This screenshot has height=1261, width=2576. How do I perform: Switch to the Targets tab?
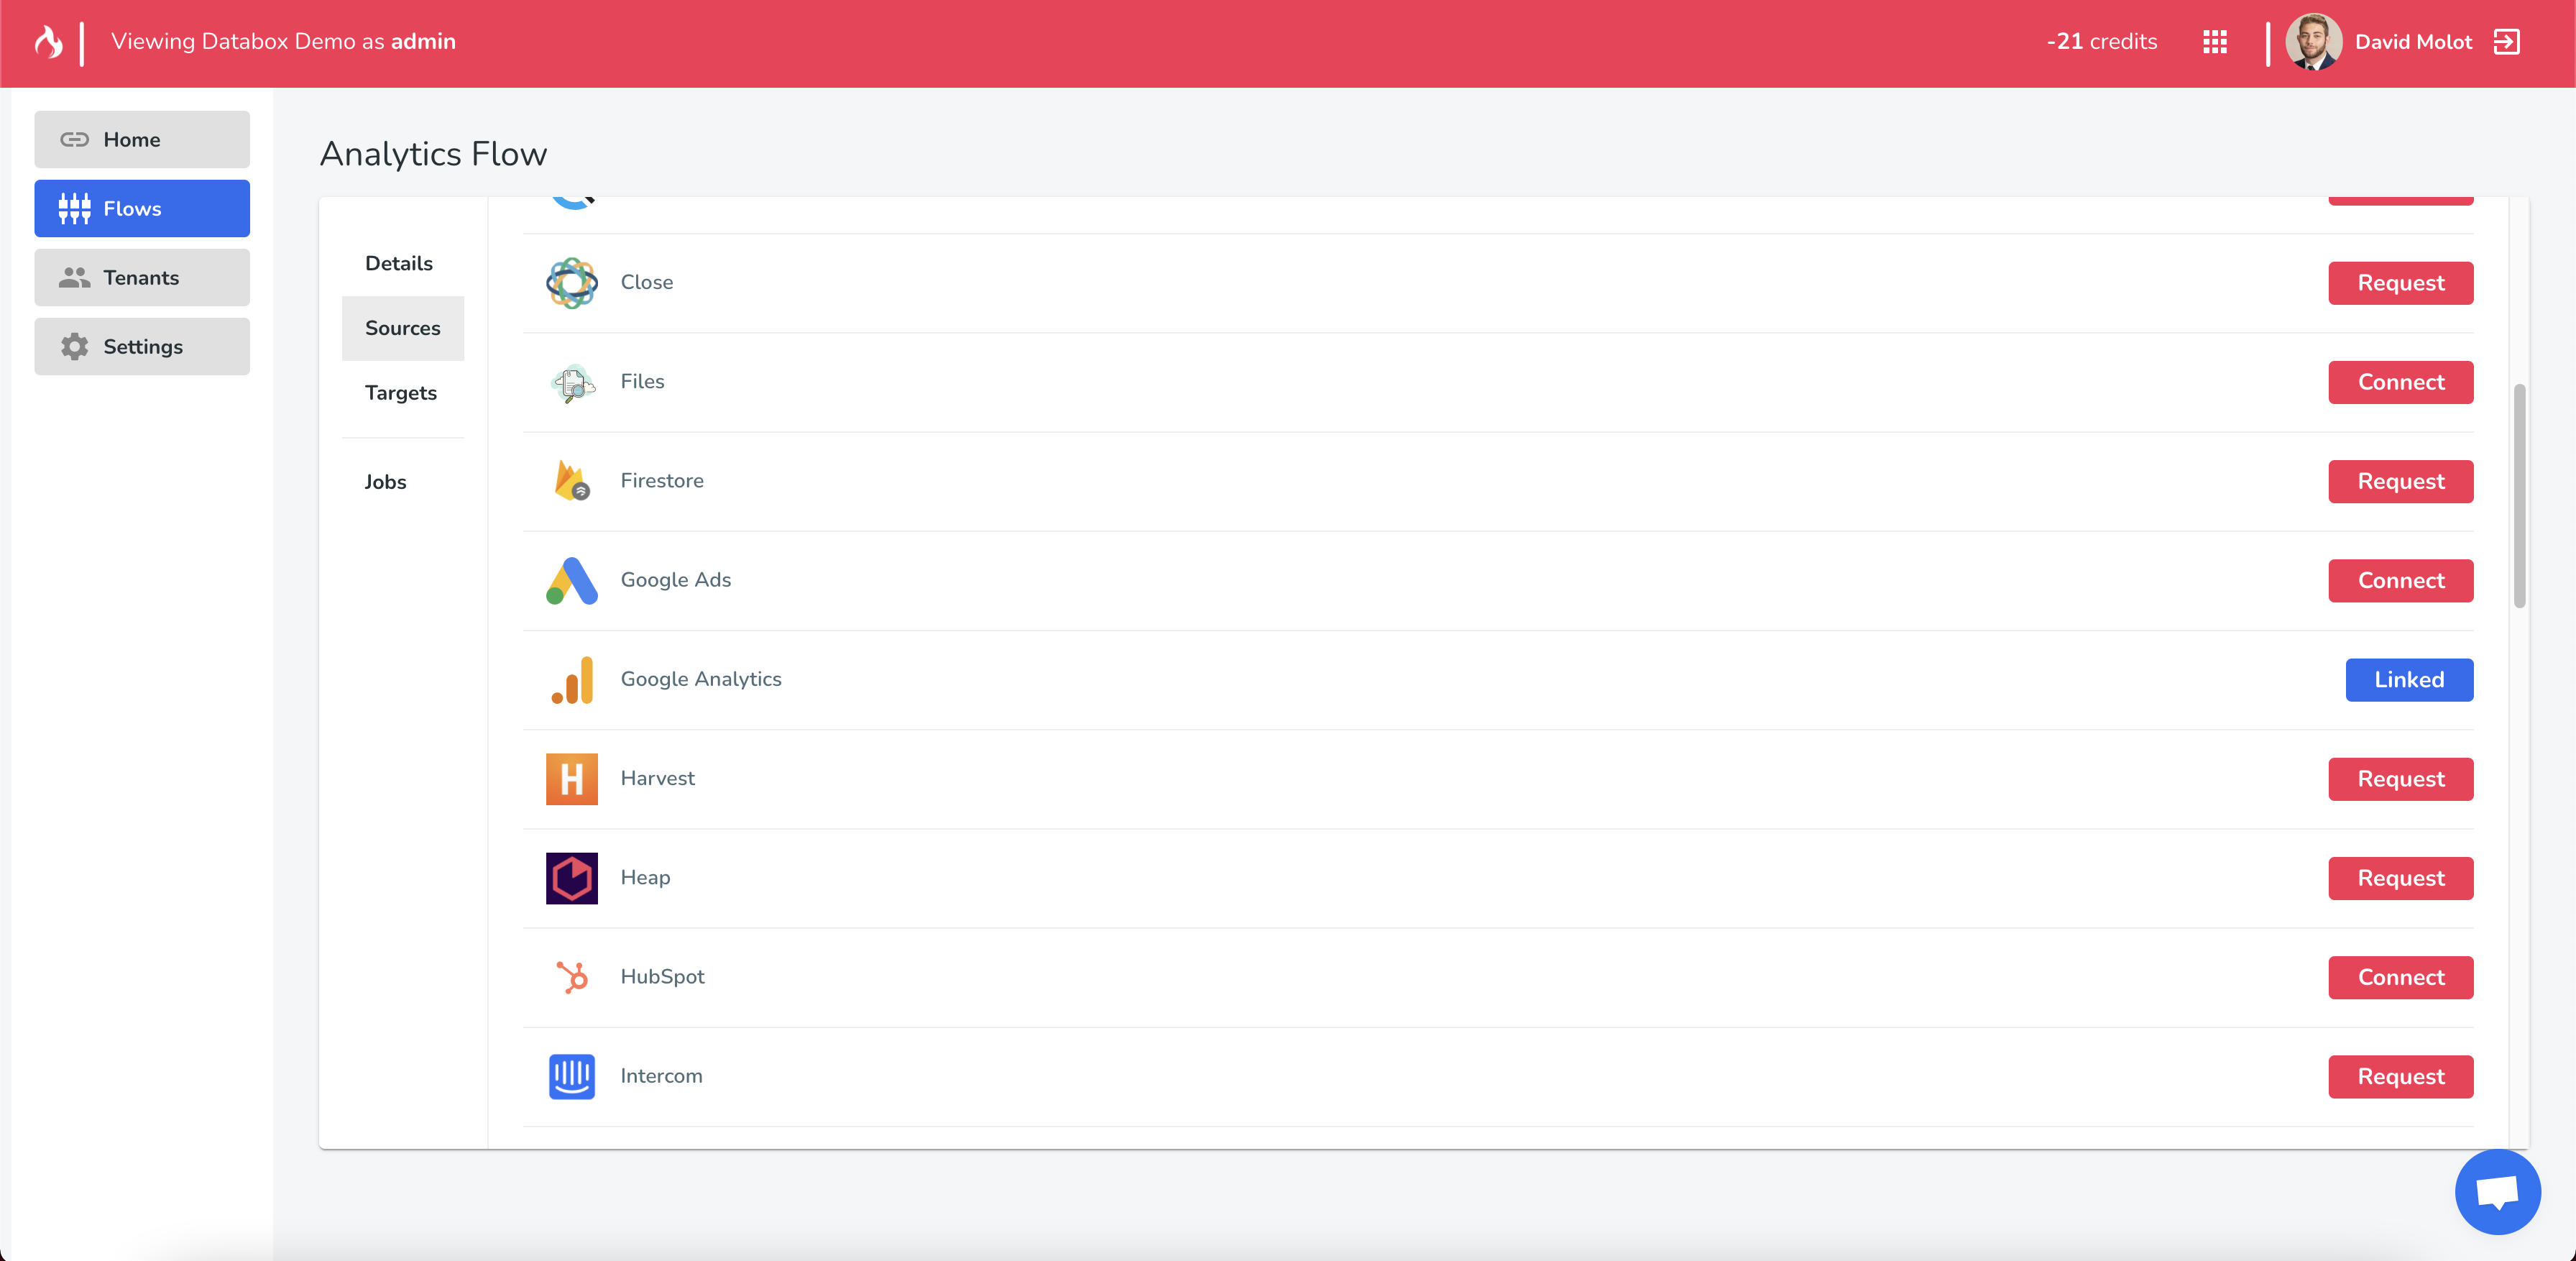pos(401,393)
